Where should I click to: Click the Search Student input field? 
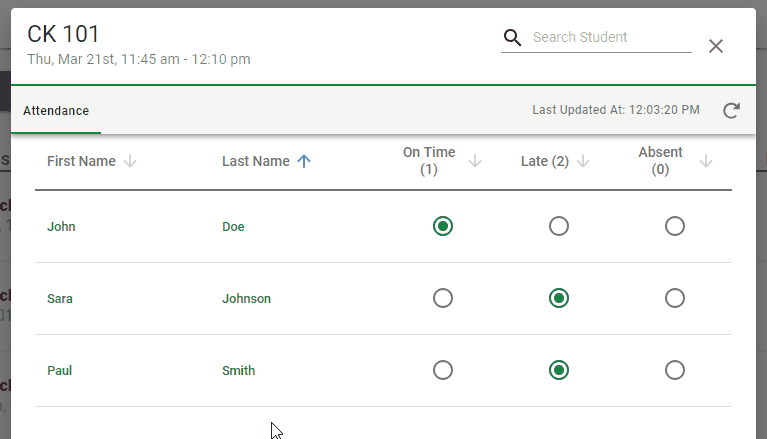[611, 37]
